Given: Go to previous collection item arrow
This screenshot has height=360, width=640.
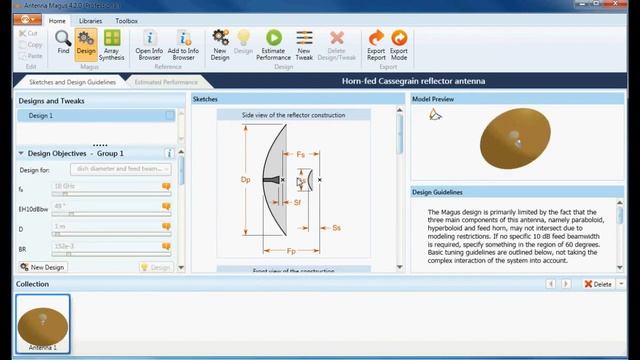Looking at the screenshot, I should point(550,284).
